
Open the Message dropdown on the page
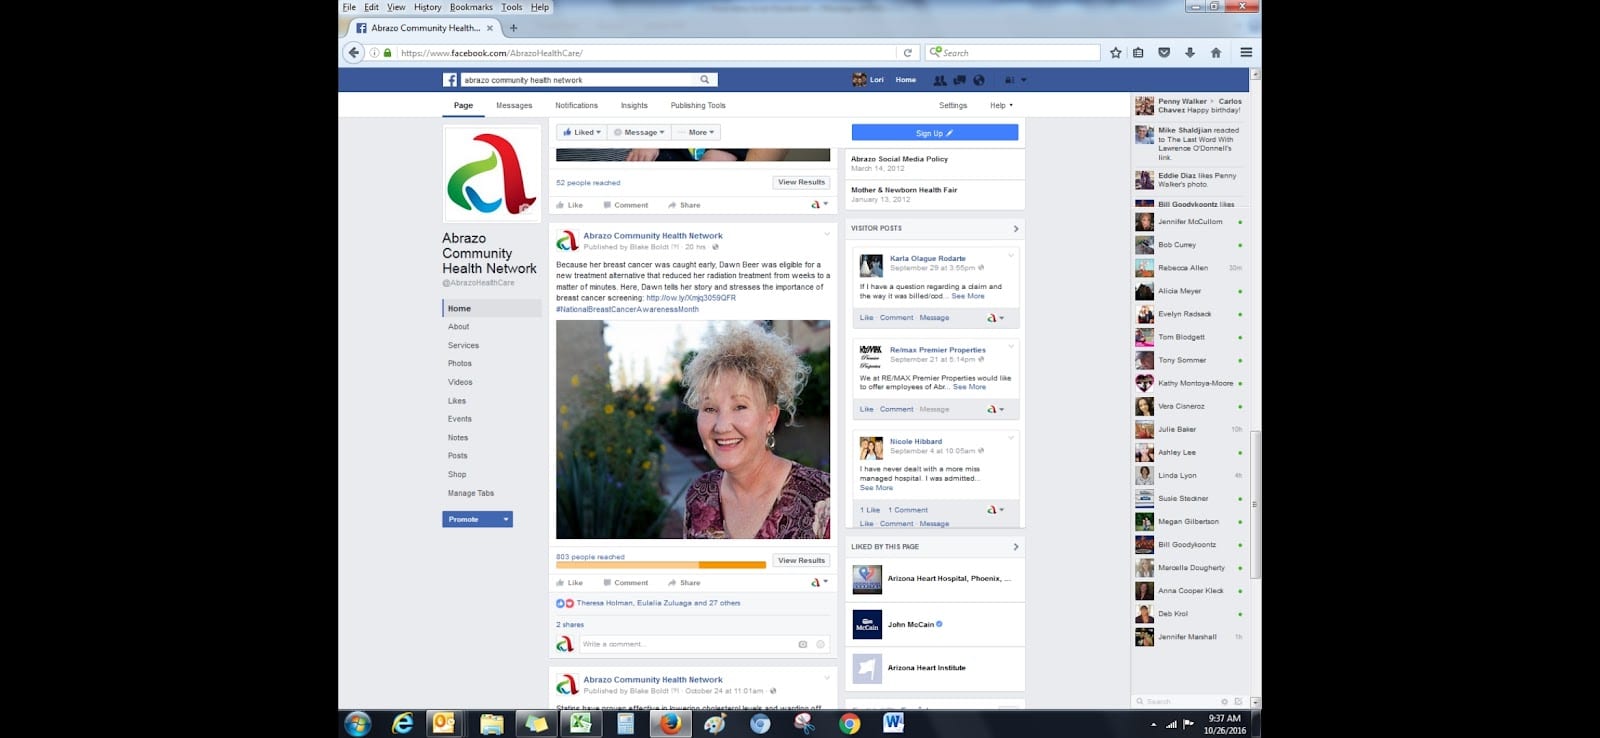click(x=639, y=132)
